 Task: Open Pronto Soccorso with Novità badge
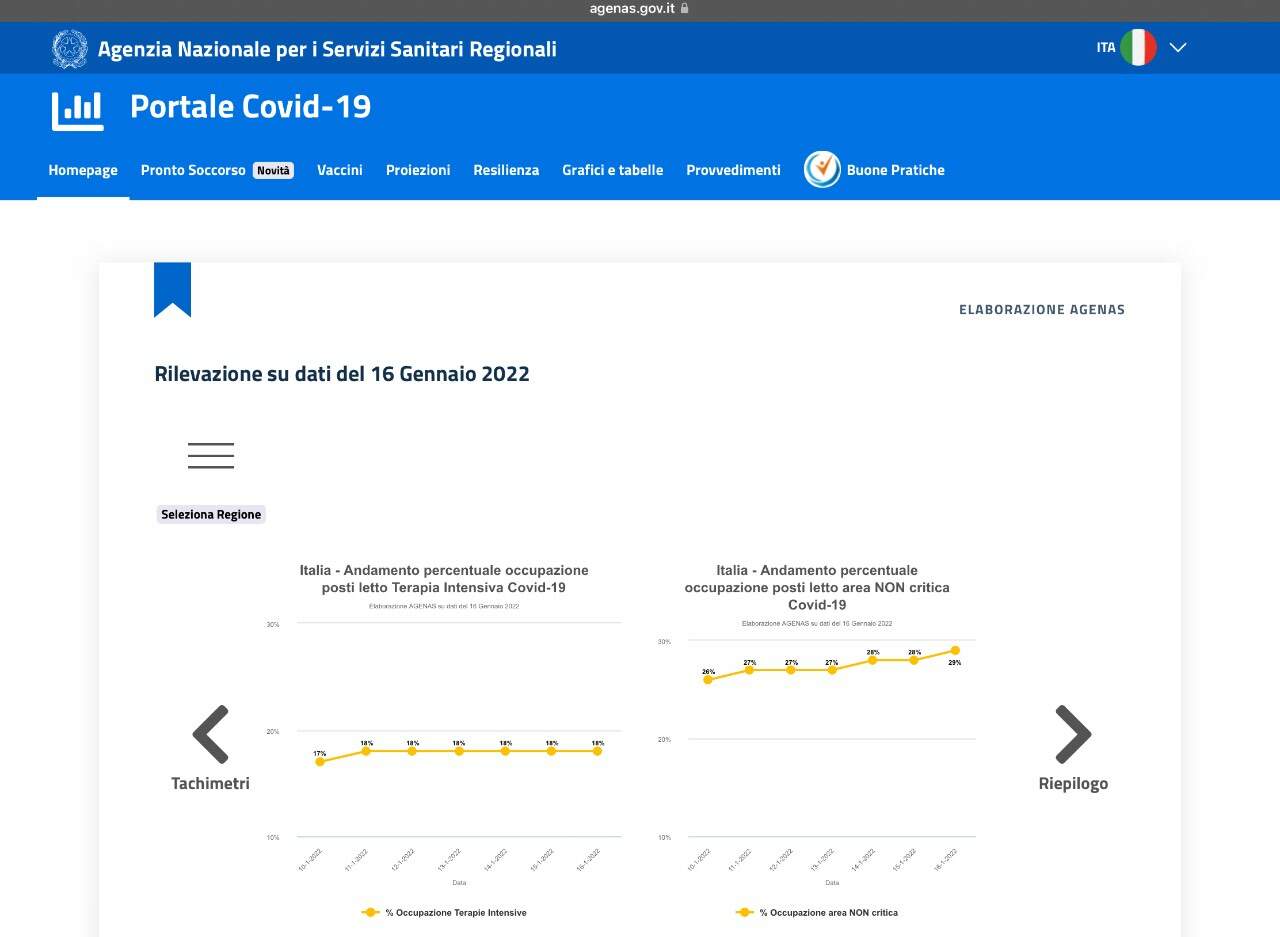(x=217, y=170)
